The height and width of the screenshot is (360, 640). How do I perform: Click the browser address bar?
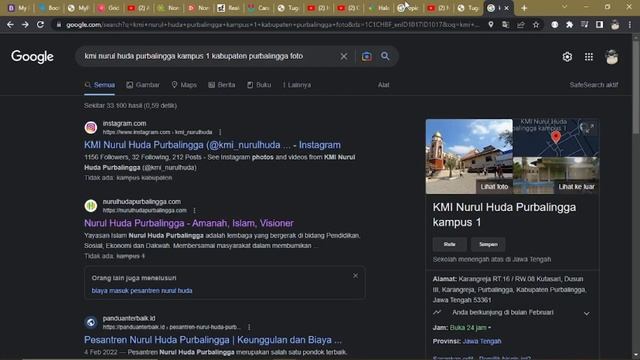[271, 25]
